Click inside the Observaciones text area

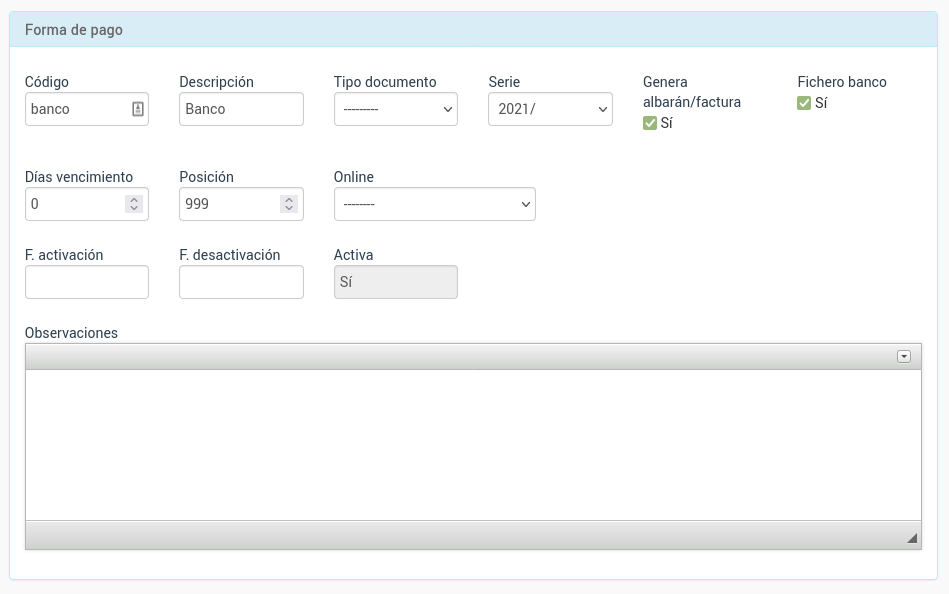click(x=473, y=445)
